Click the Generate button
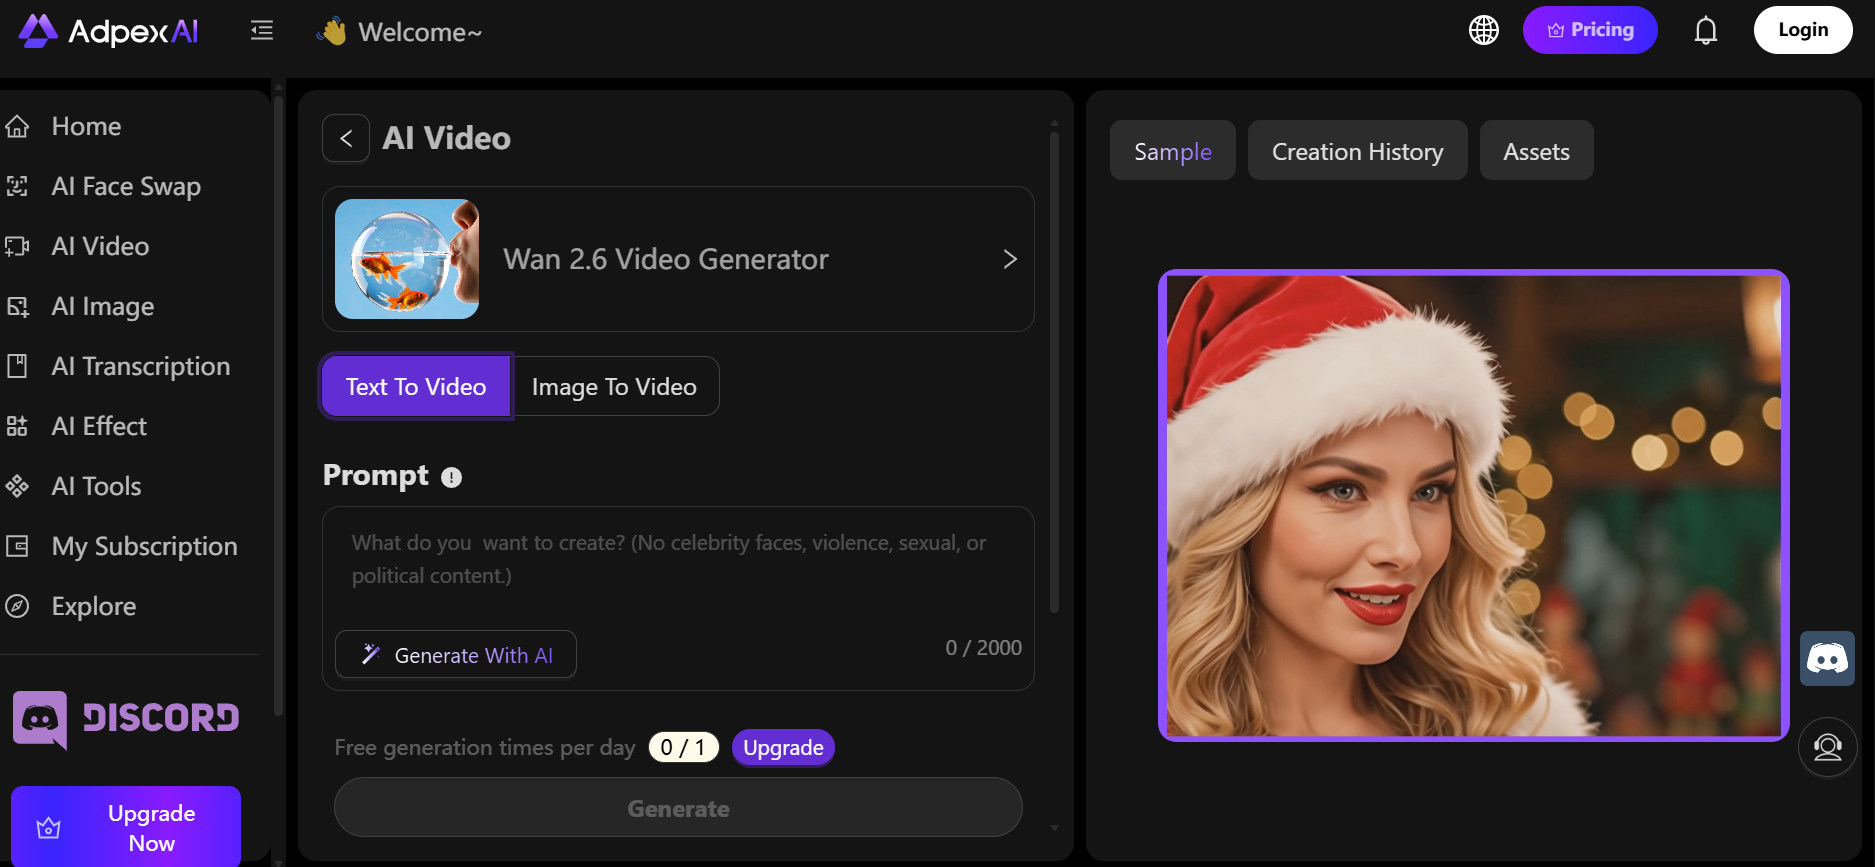The image size is (1875, 867). (678, 808)
